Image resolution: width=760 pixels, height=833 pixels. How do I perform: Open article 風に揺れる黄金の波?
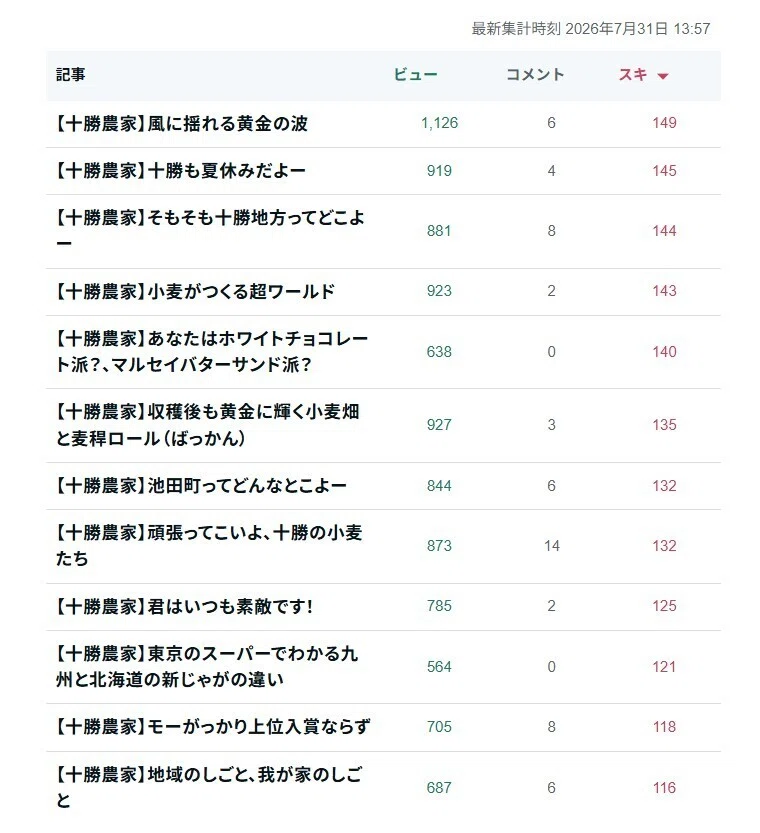tap(182, 124)
